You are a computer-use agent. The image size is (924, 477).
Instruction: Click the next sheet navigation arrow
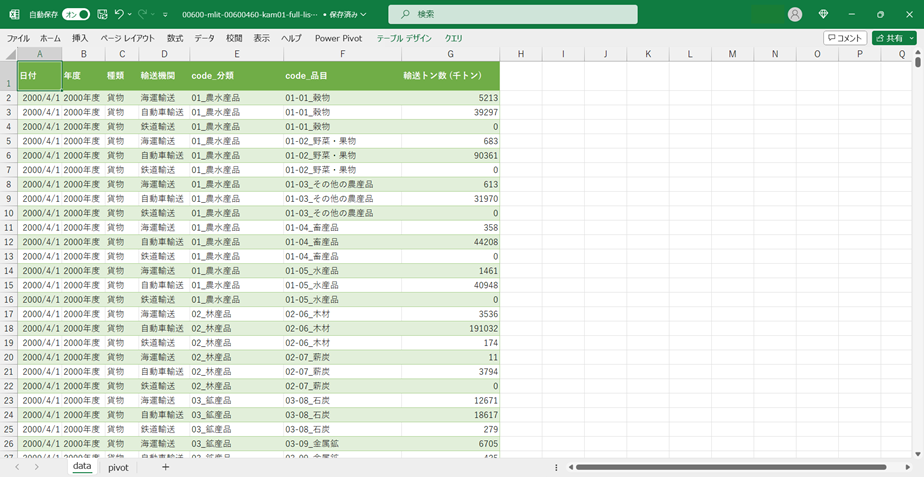37,467
